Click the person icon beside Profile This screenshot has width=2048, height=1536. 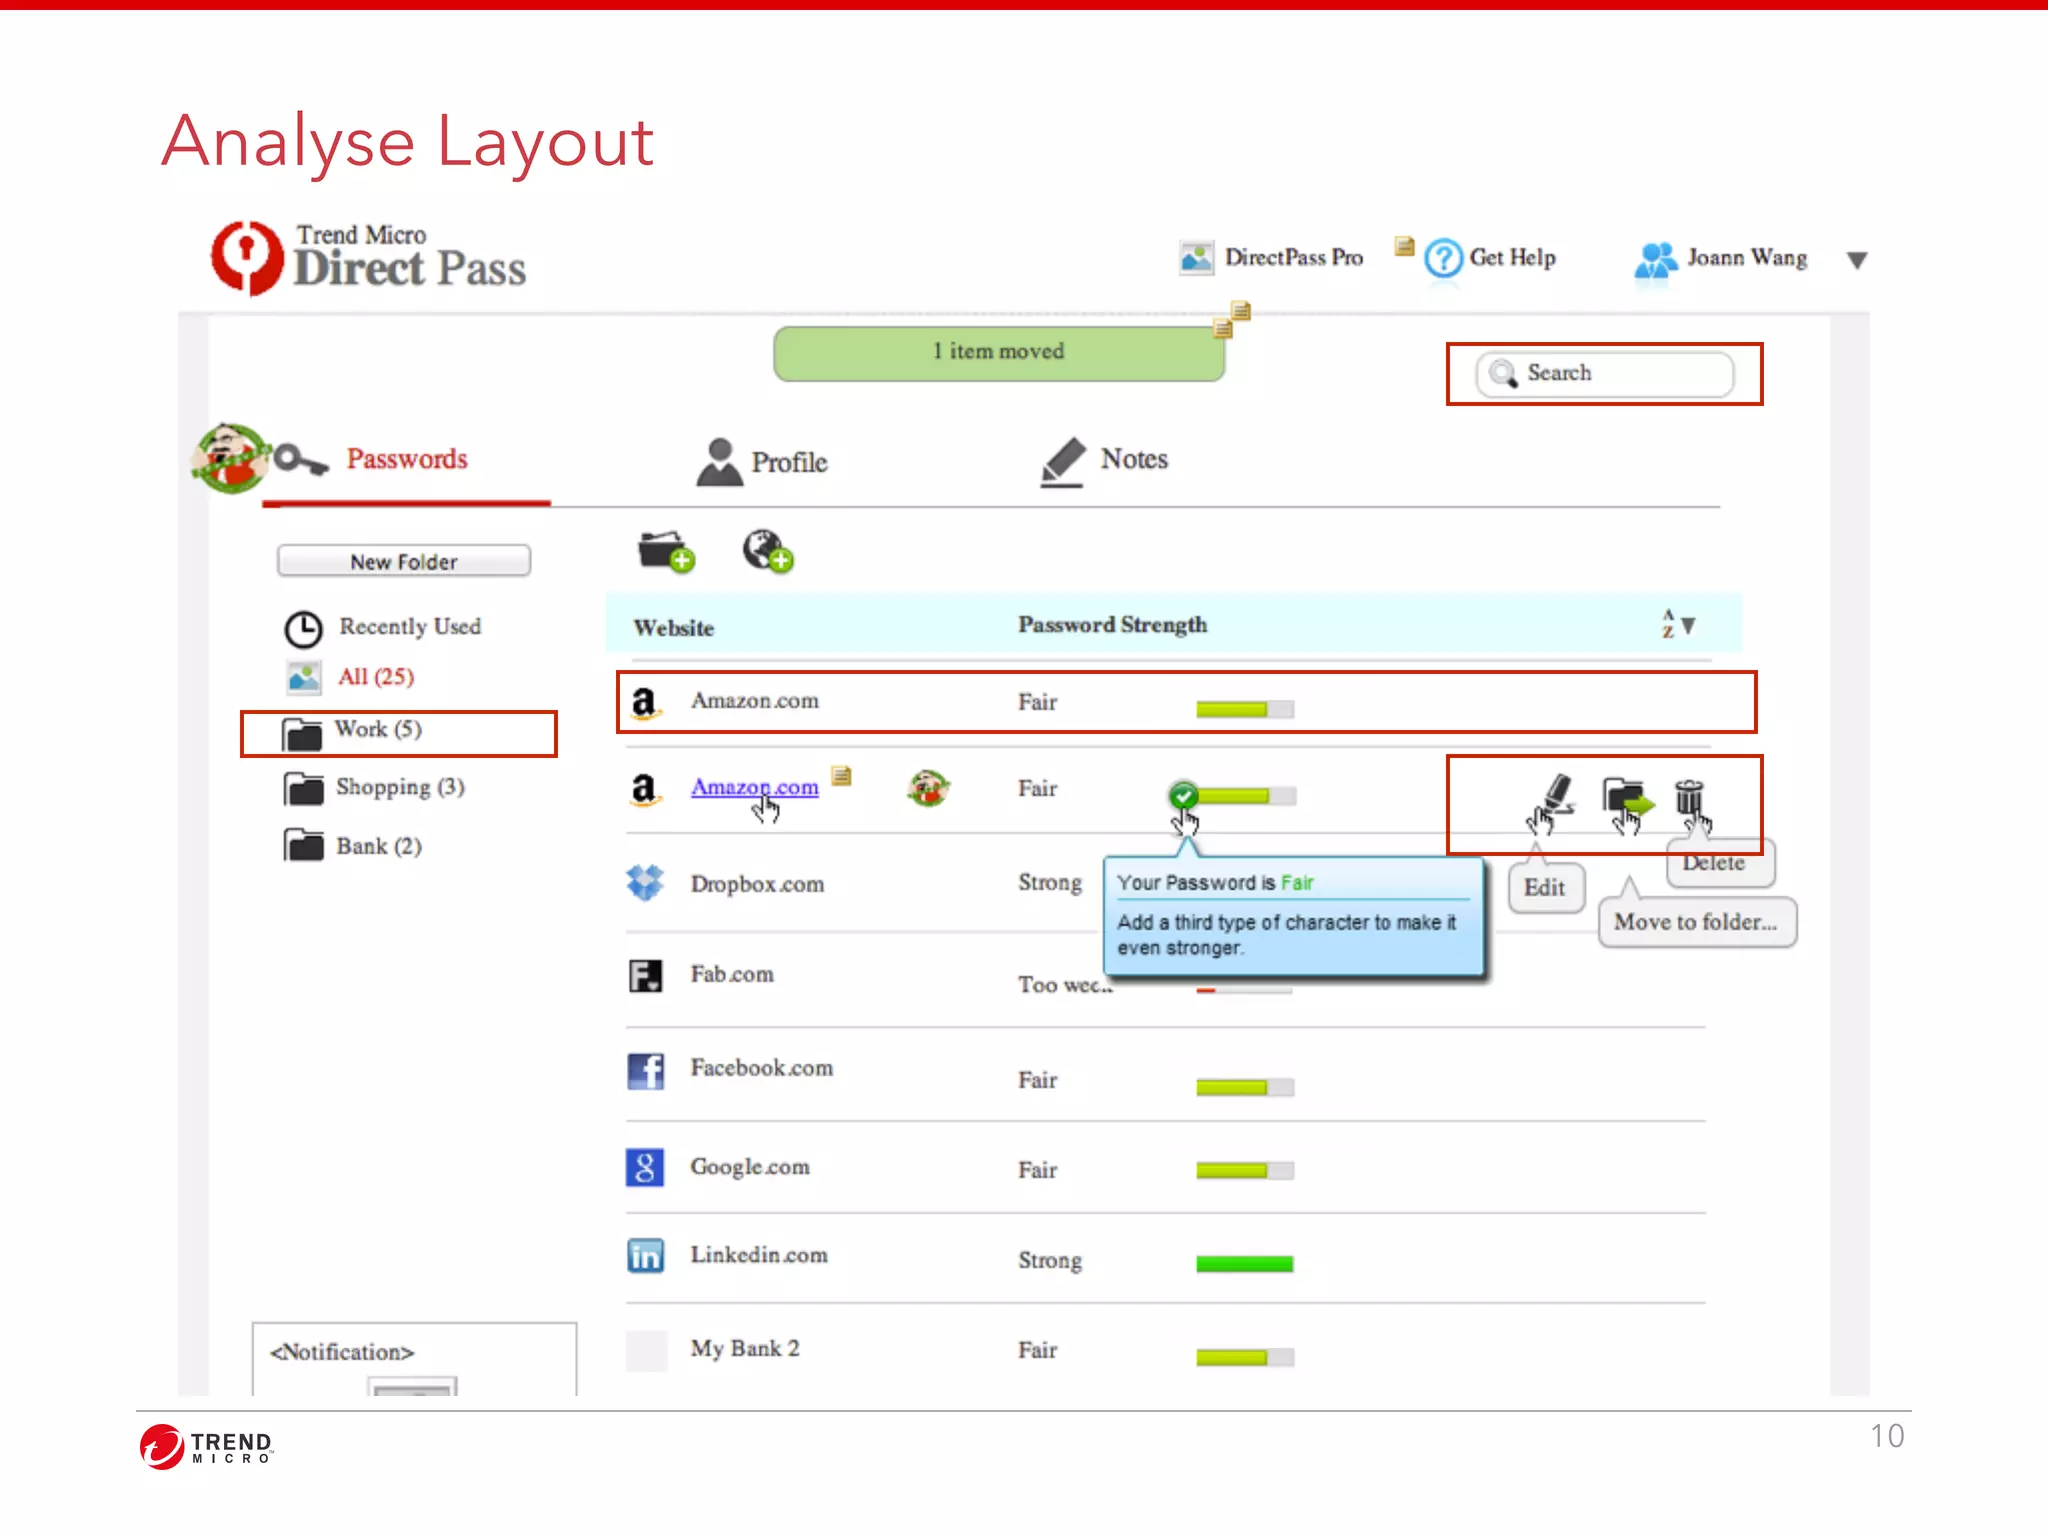coord(719,462)
